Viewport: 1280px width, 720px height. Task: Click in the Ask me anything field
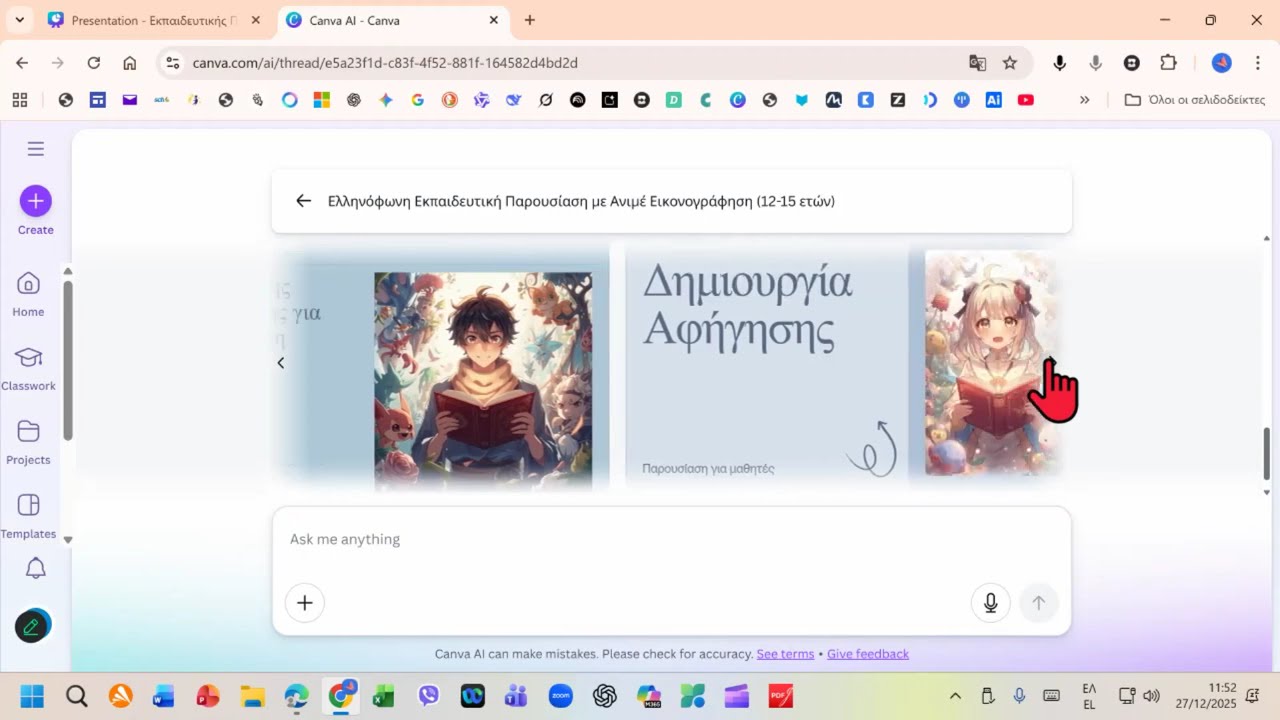[x=672, y=539]
